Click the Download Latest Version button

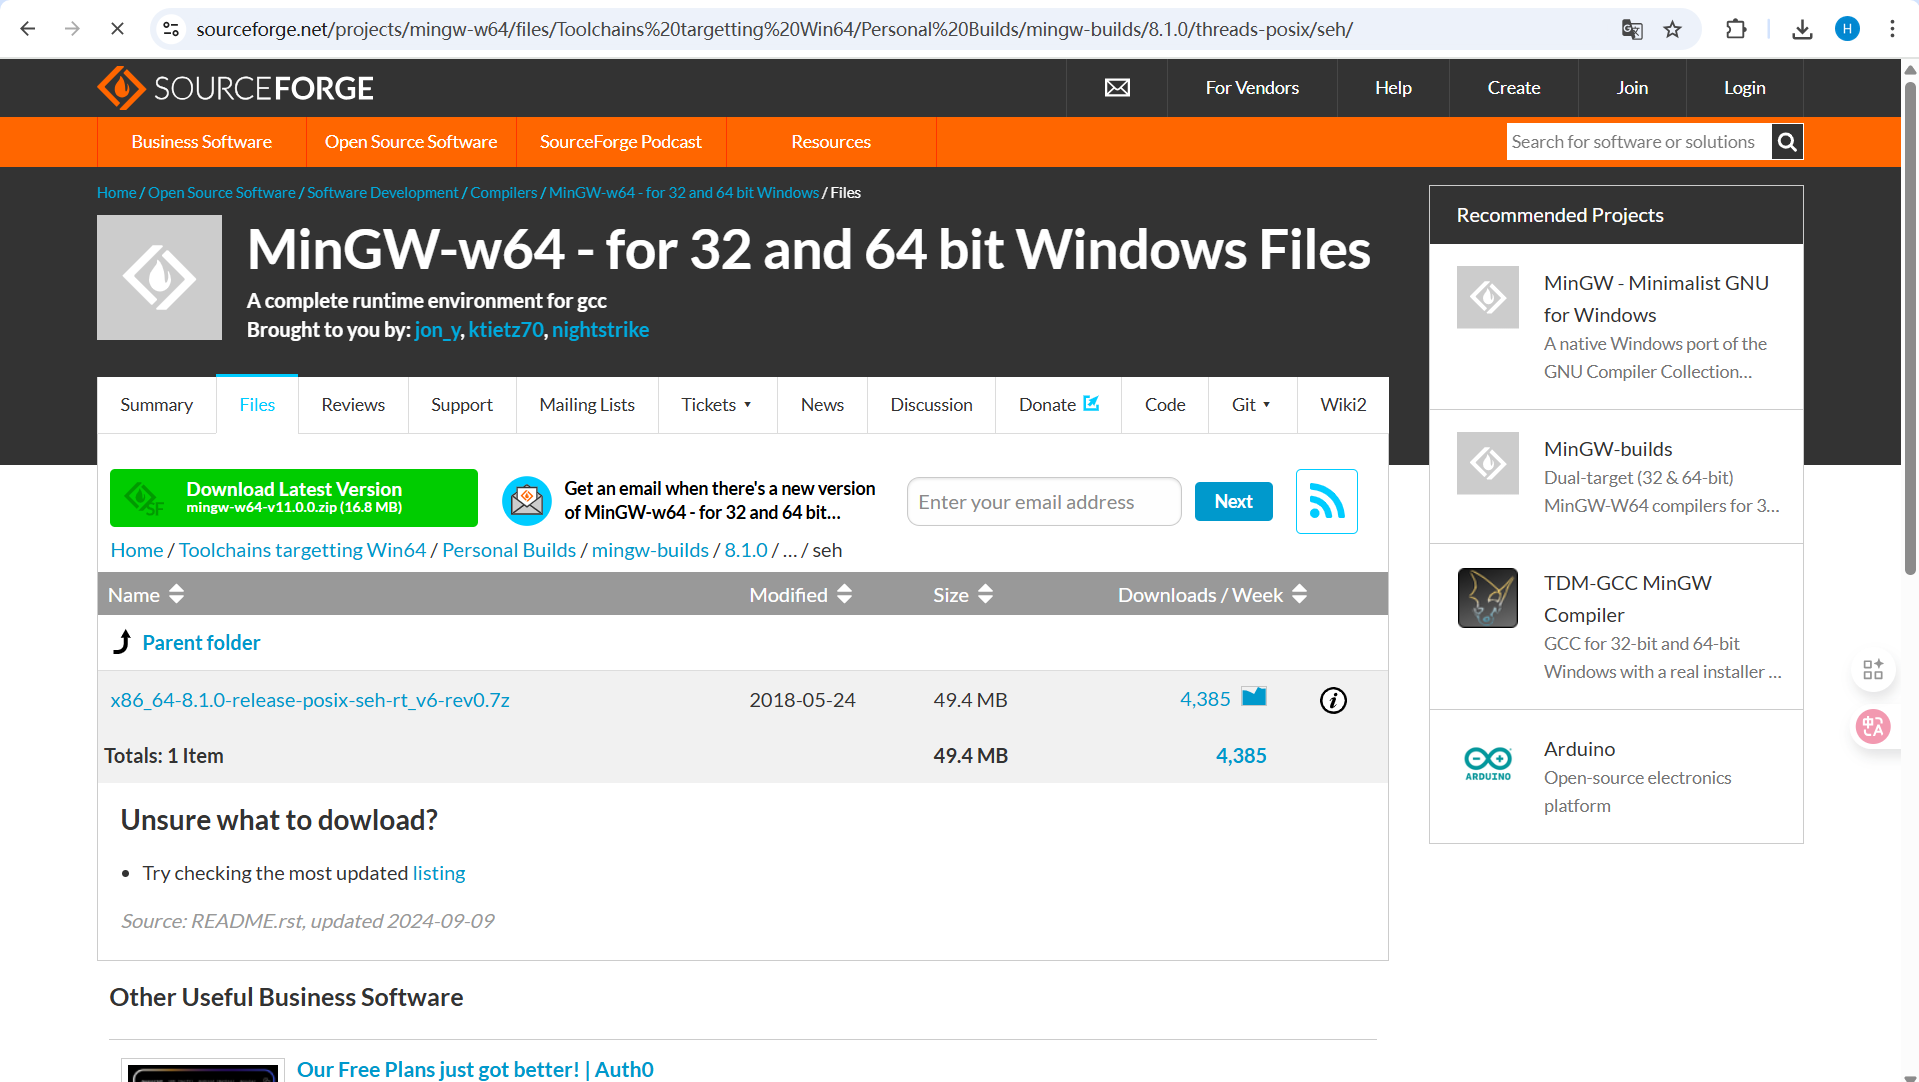pyautogui.click(x=293, y=497)
